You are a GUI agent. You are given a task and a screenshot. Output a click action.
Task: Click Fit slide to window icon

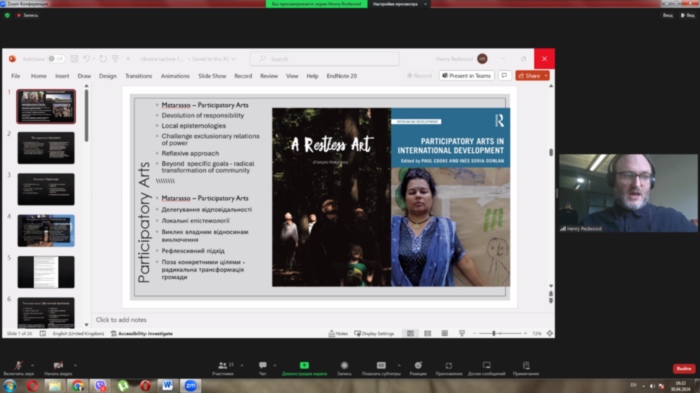[550, 333]
